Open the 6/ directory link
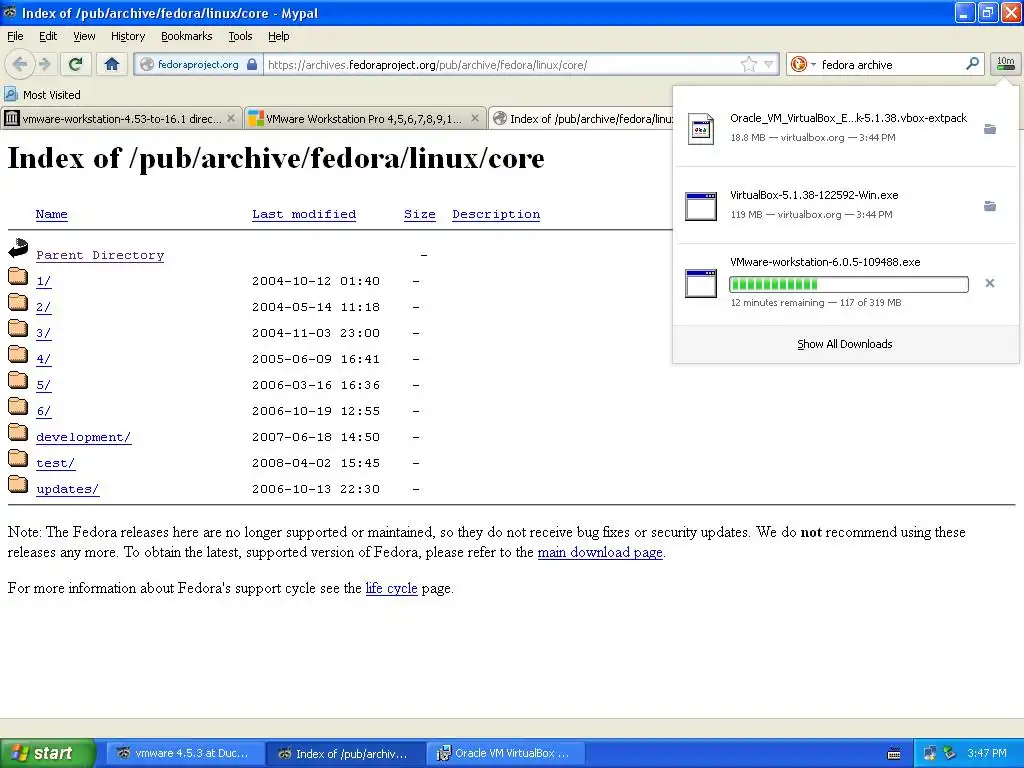Screen dimensions: 1024x768 click(44, 411)
